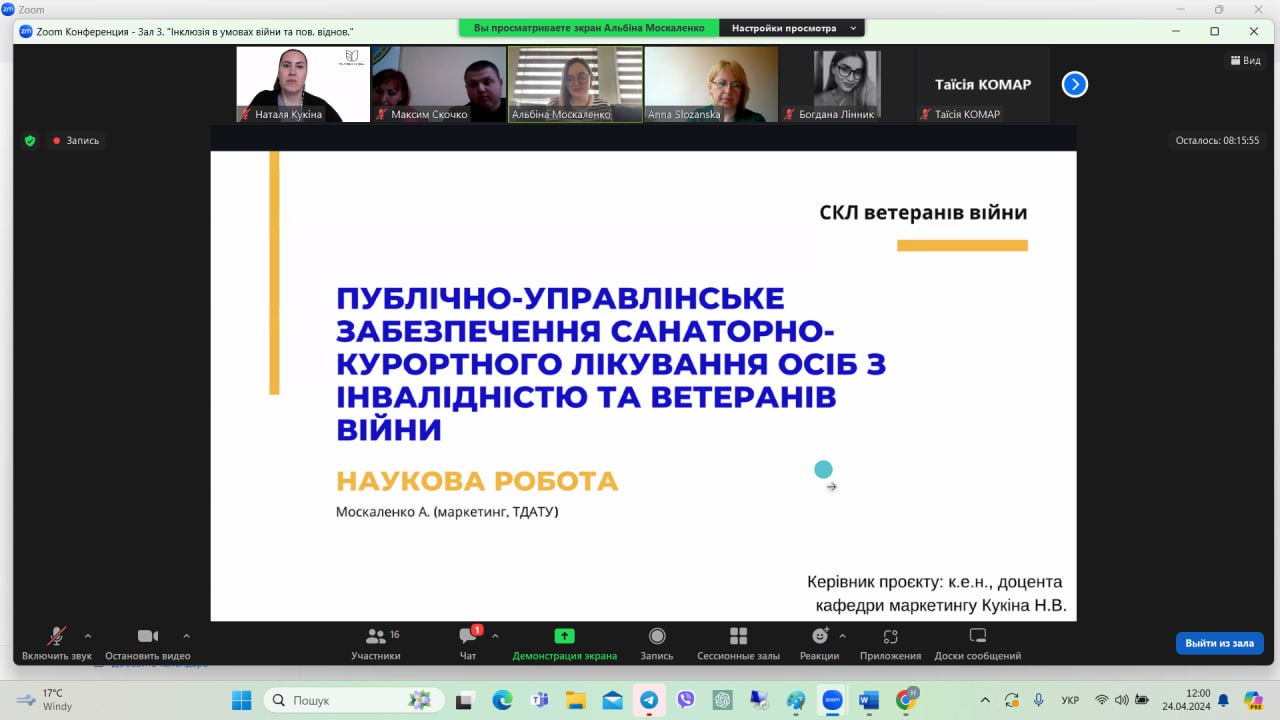This screenshot has width=1280, height=720.
Task: Open network and volume quick settings
Action: (1121, 700)
